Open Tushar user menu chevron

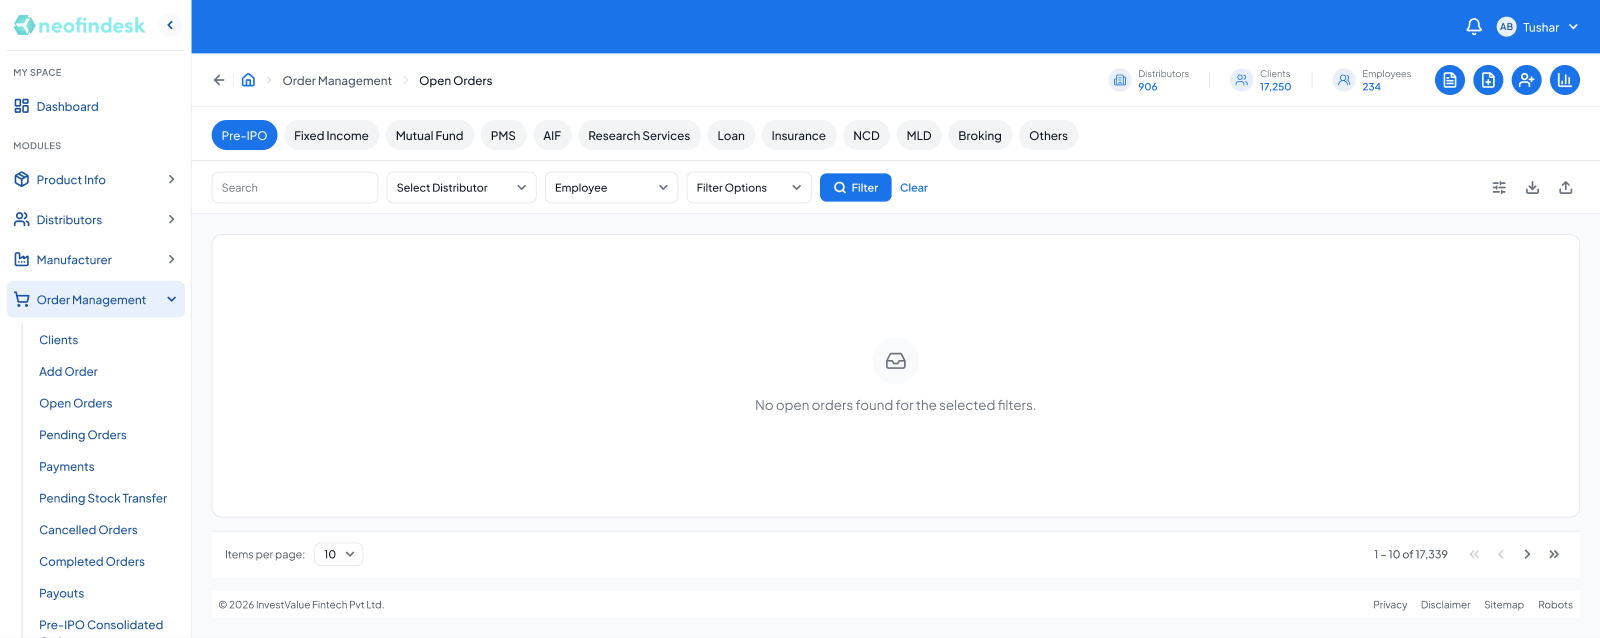tap(1573, 27)
